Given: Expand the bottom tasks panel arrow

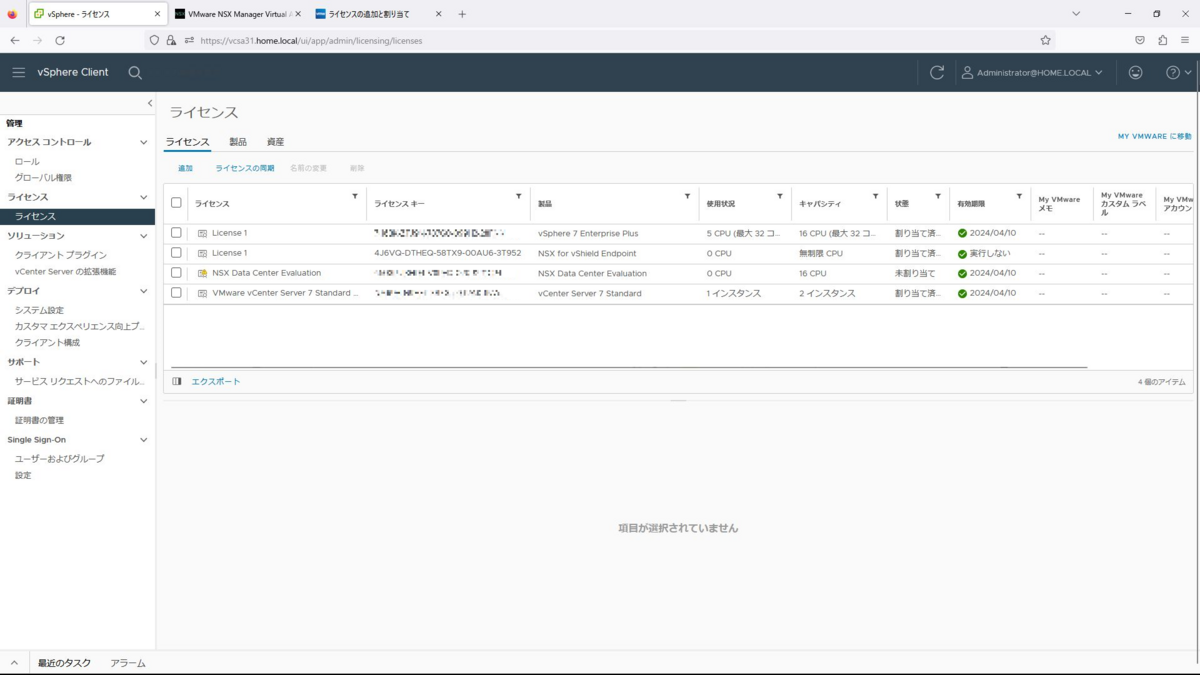Looking at the screenshot, I should 14,663.
